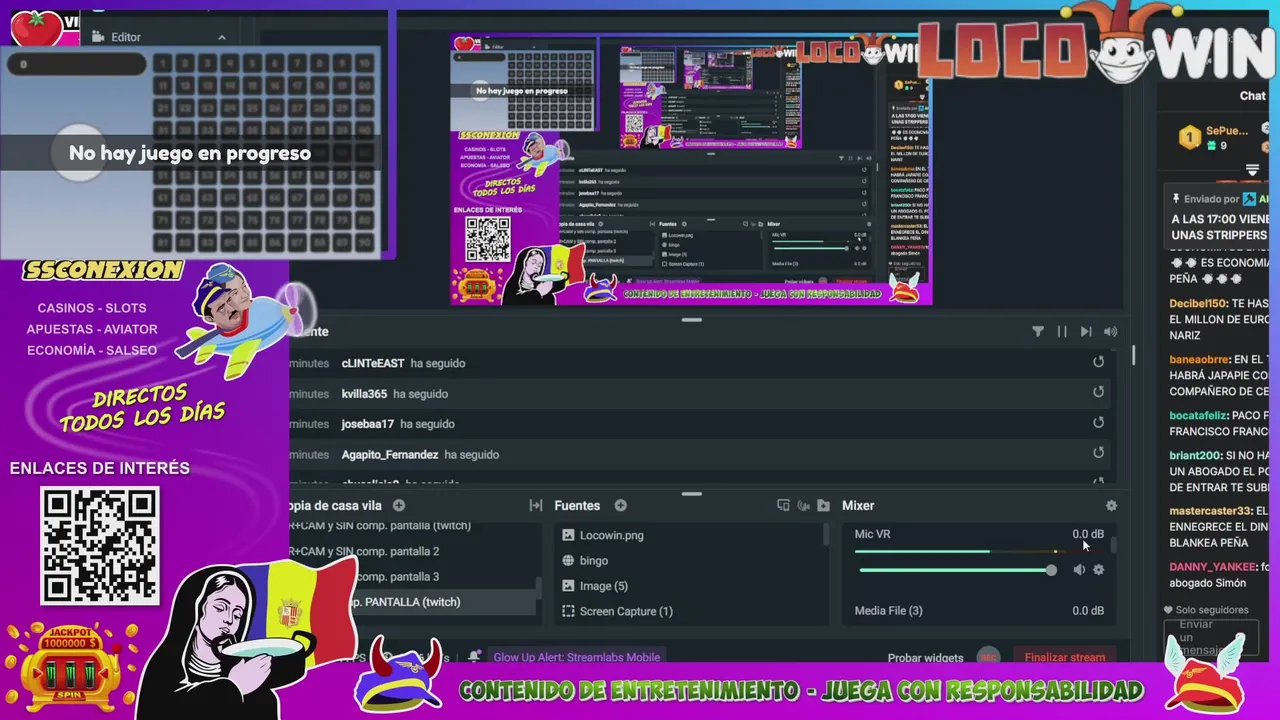Click bingo search input field
Viewport: 1280px width, 720px height.
pyautogui.click(x=75, y=64)
